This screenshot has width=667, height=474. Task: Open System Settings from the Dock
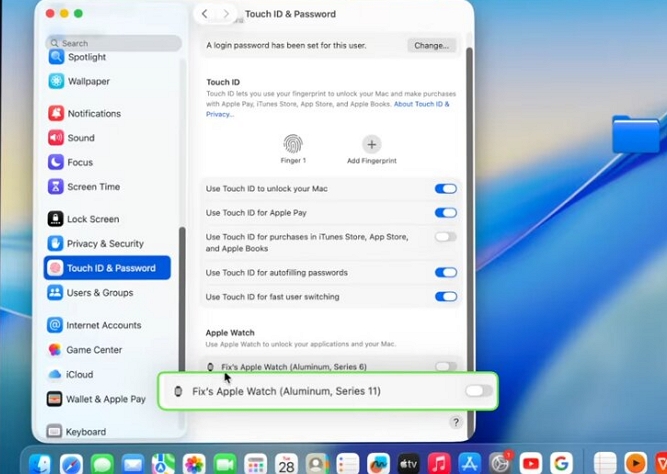[x=500, y=464]
